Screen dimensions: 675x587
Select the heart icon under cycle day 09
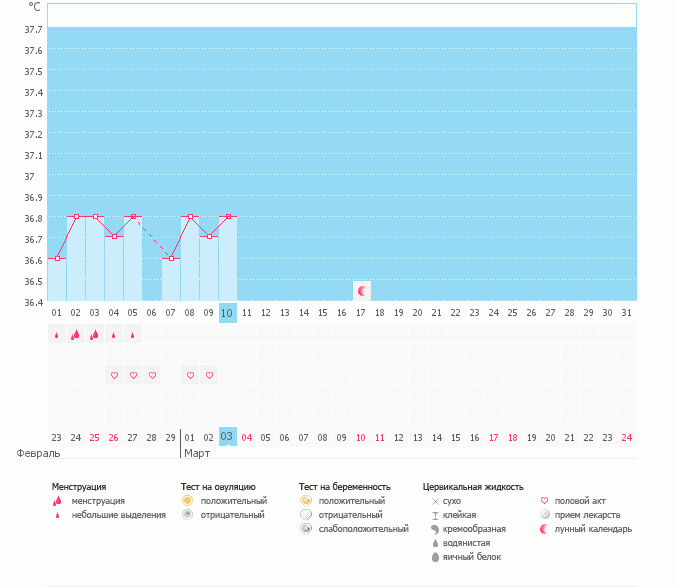click(209, 376)
